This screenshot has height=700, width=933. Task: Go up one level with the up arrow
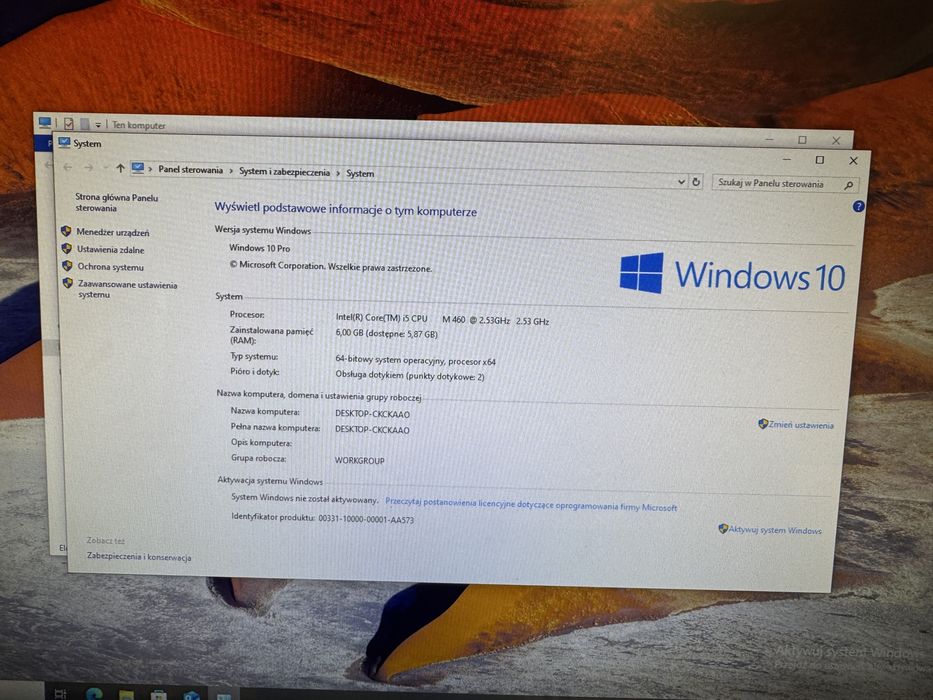point(120,168)
